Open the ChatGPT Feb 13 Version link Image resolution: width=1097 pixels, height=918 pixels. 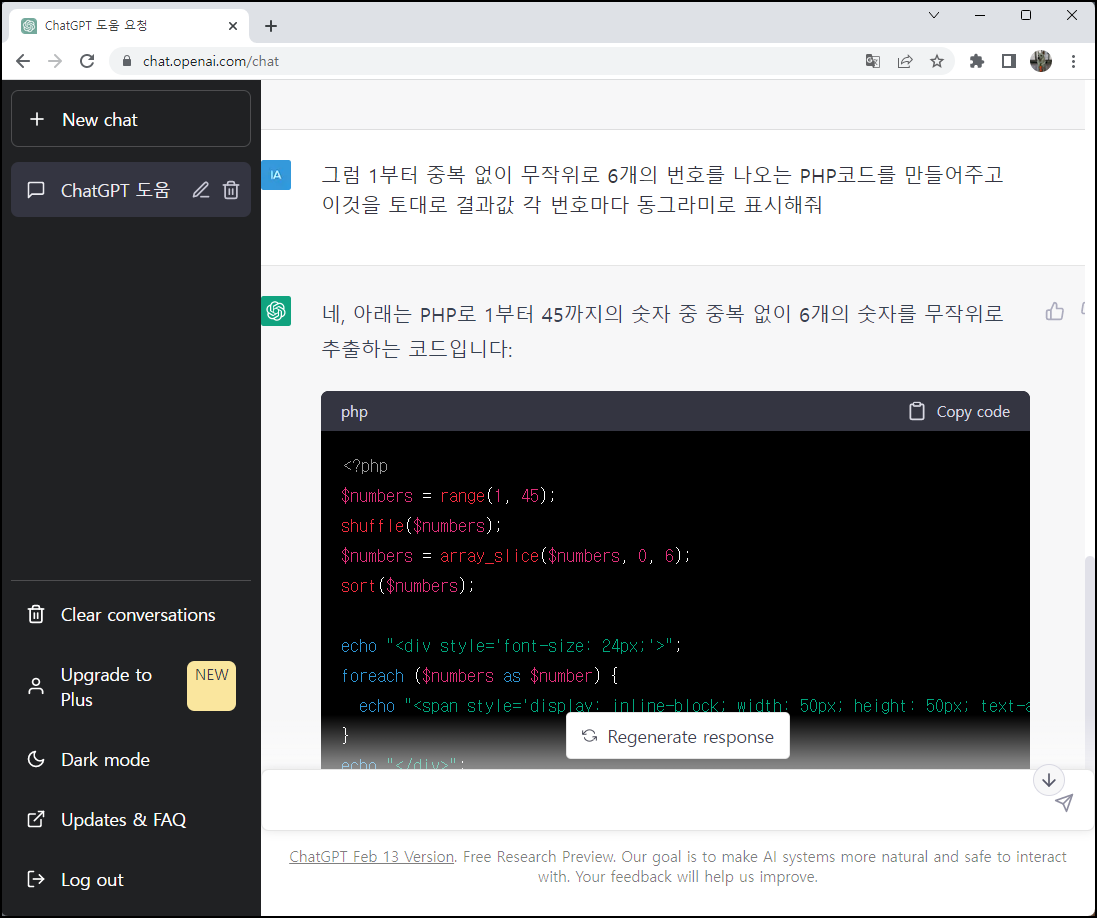pos(371,856)
